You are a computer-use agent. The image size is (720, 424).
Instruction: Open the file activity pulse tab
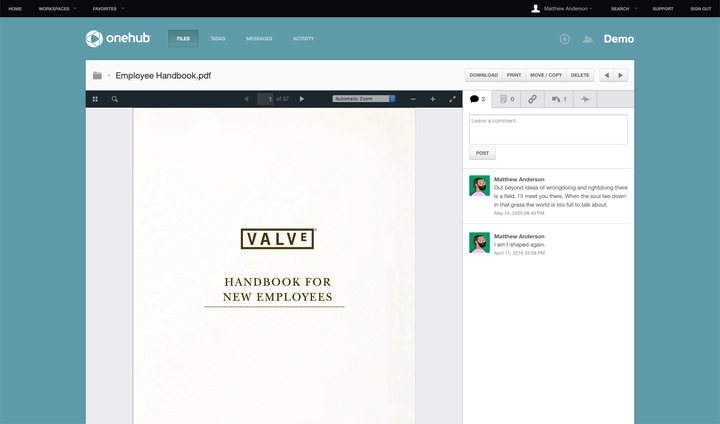(x=585, y=99)
